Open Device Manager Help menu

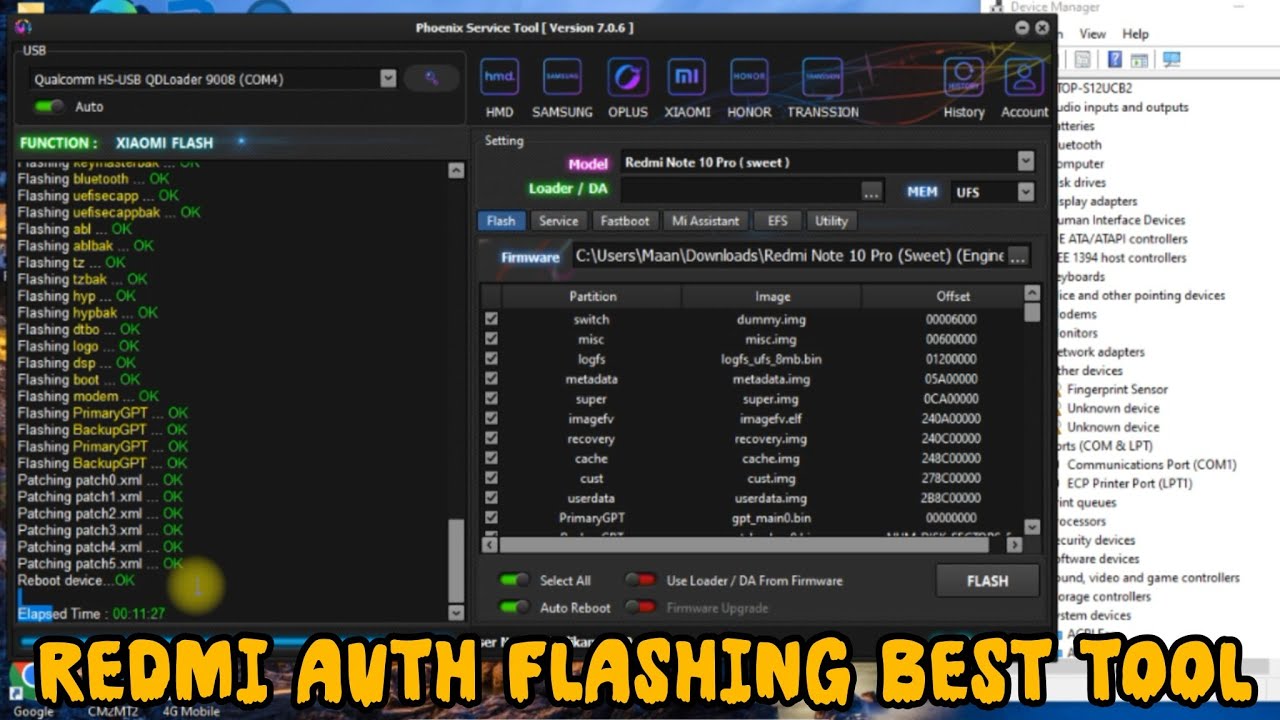[1135, 33]
